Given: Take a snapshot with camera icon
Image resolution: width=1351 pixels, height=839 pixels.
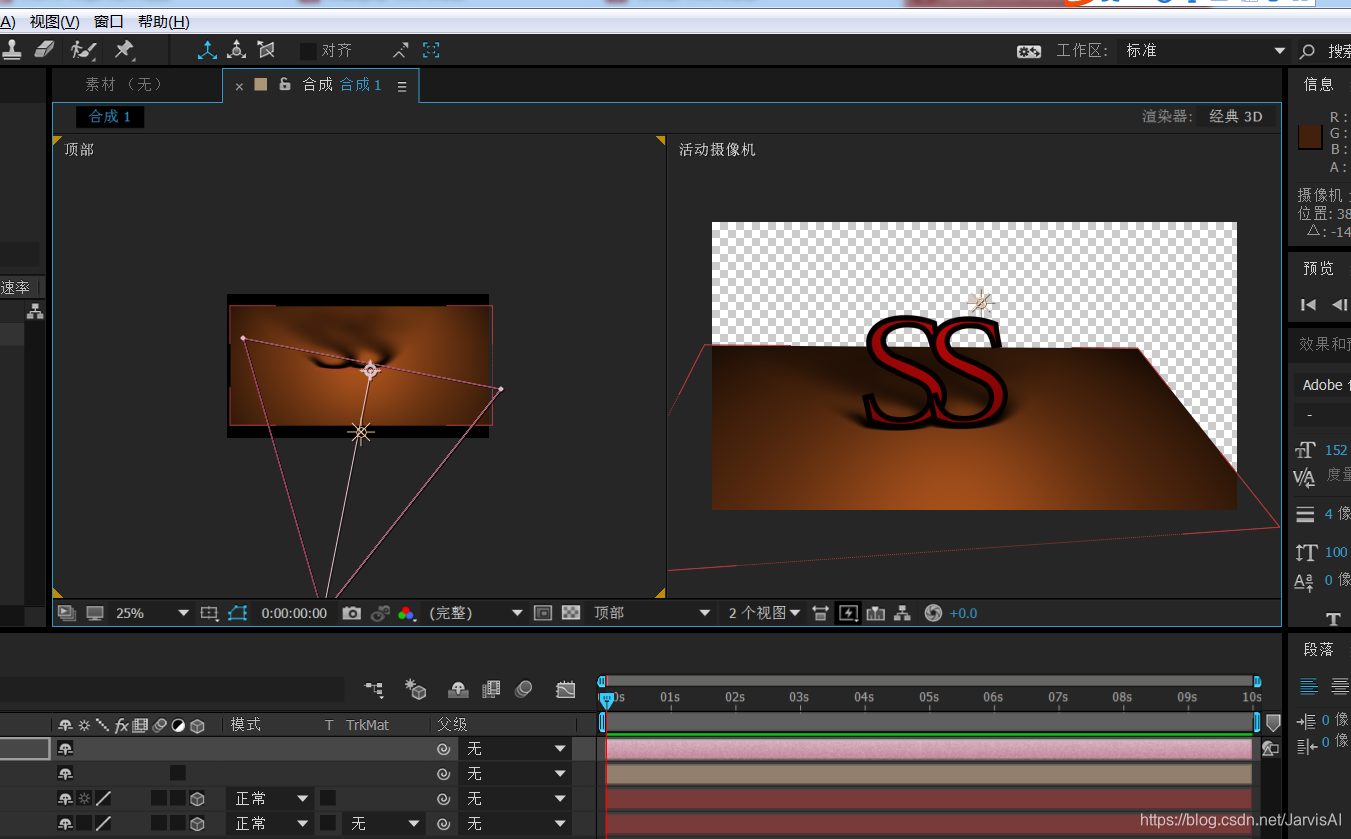Looking at the screenshot, I should click(x=351, y=613).
